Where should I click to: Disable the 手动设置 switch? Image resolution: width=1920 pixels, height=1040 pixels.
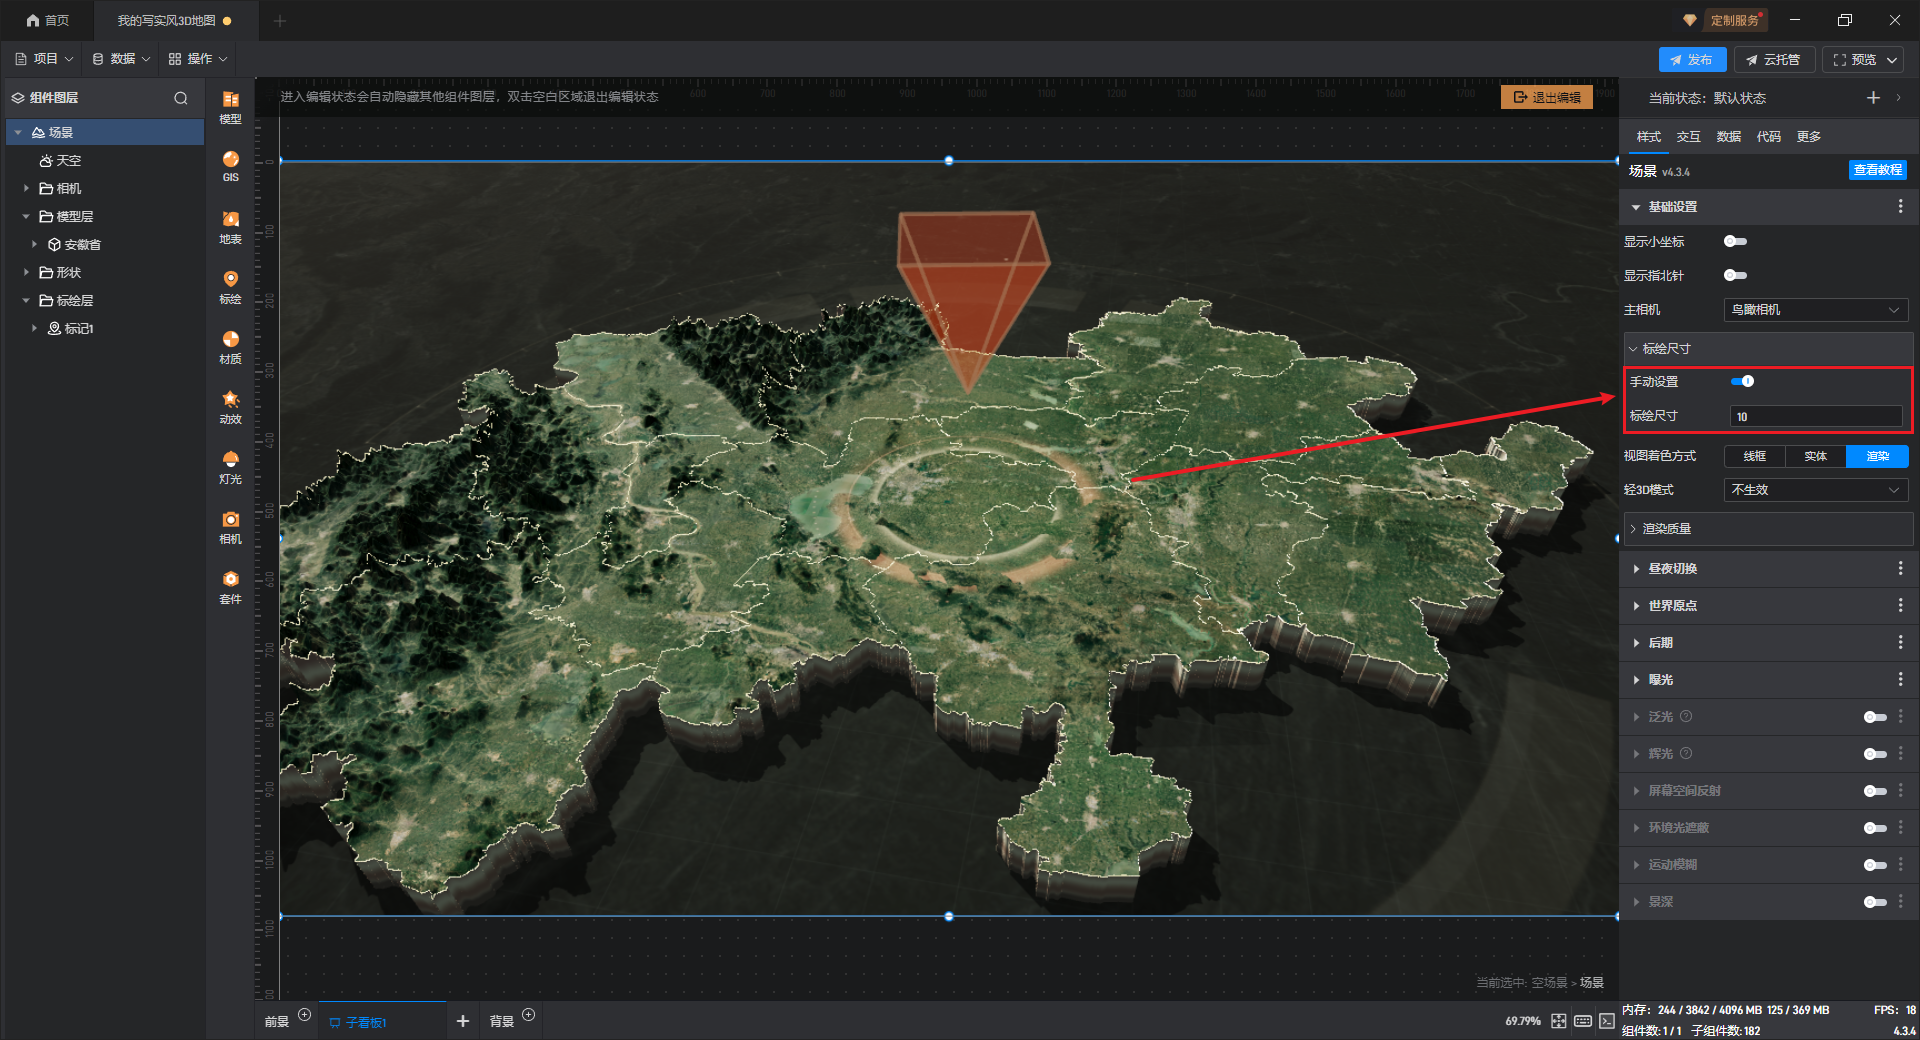(1742, 381)
